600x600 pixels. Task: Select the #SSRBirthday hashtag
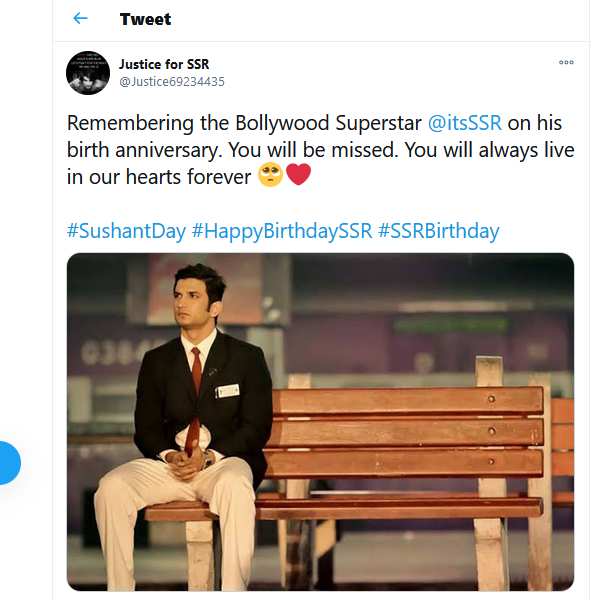[x=438, y=231]
